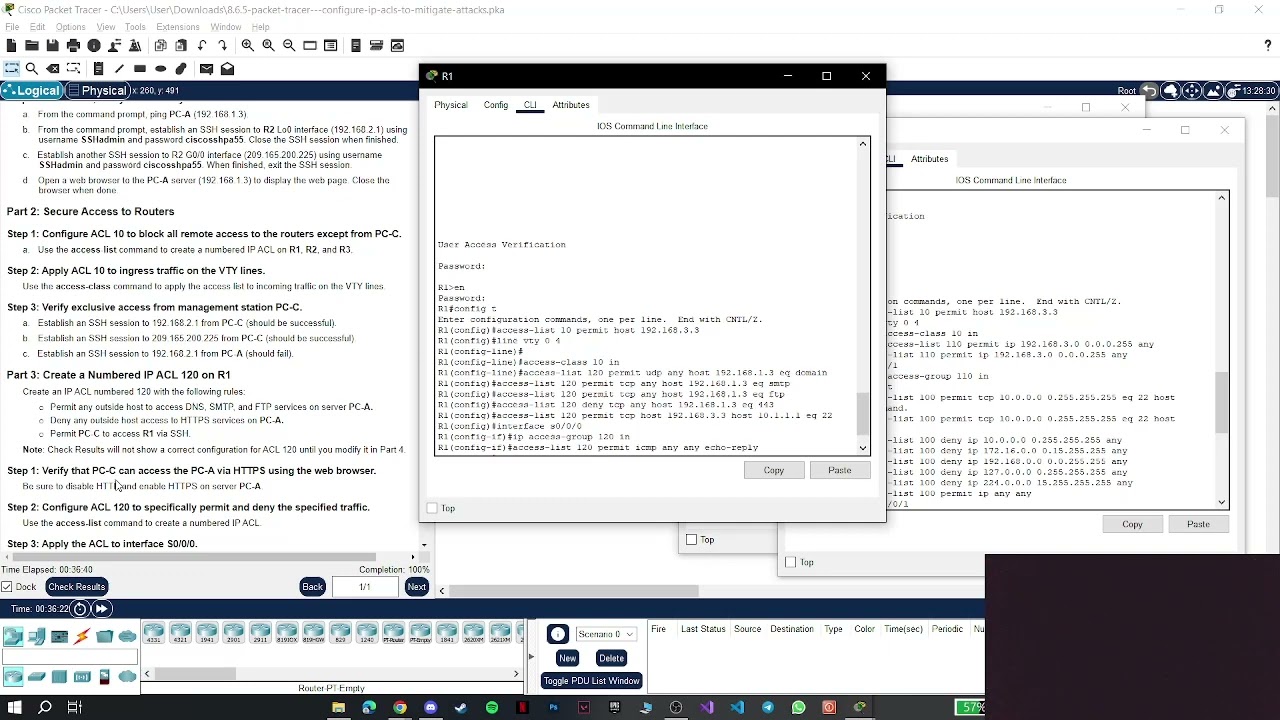The image size is (1280, 720).
Task: Click the Open file toolbar icon
Action: 32,45
